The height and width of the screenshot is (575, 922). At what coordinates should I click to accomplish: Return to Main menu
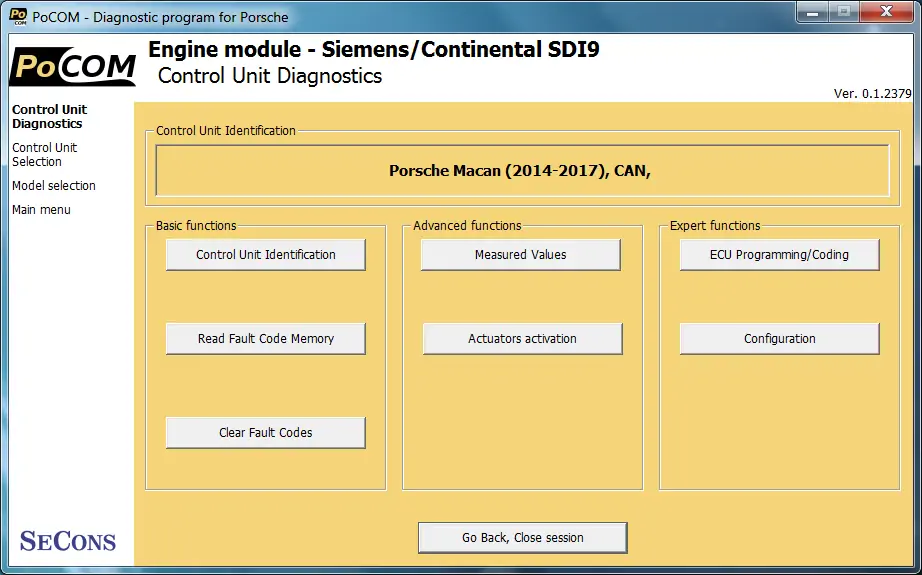pyautogui.click(x=41, y=210)
